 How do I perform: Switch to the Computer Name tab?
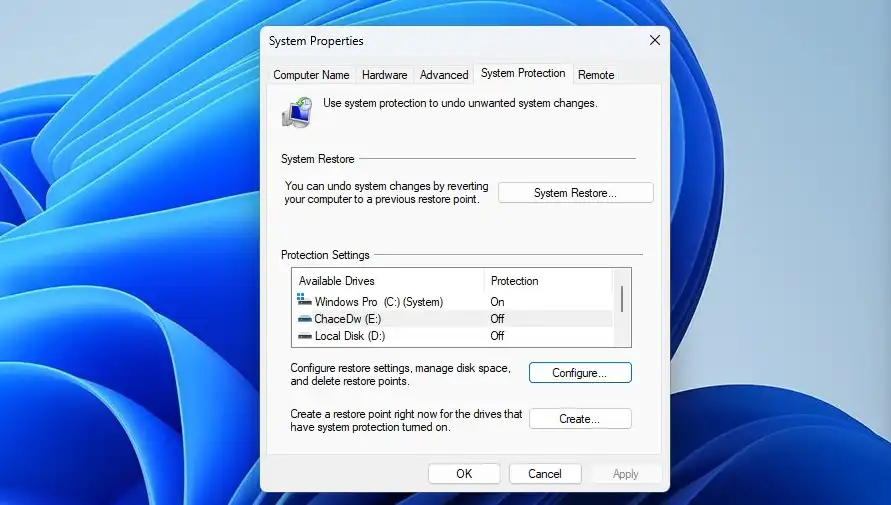coord(311,75)
